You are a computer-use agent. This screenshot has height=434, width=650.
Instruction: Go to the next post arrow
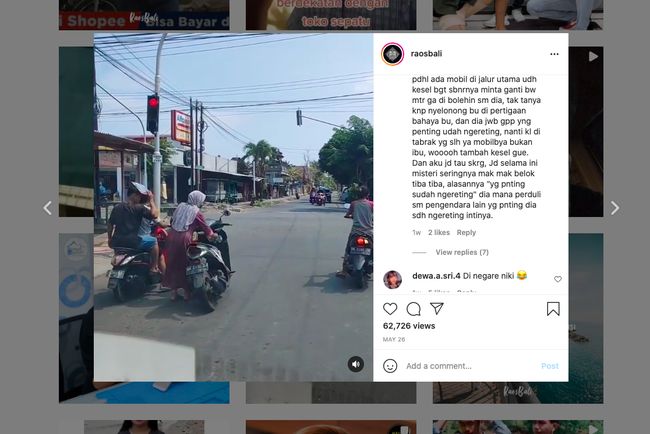[615, 208]
